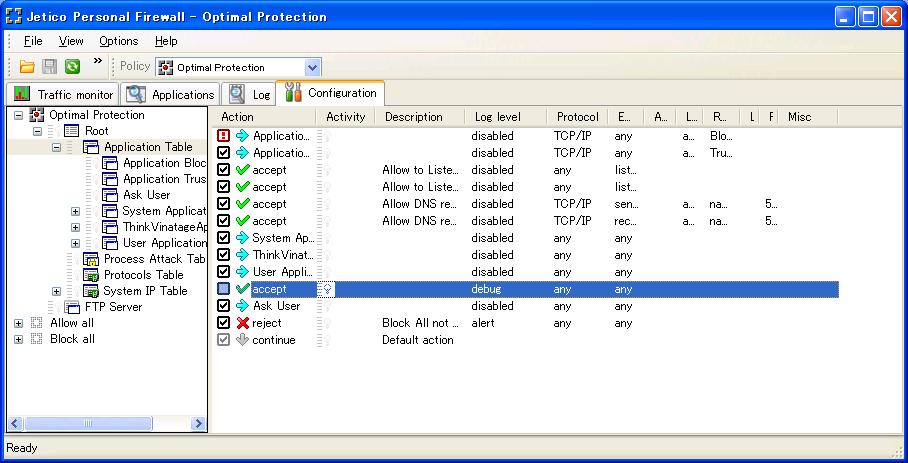The image size is (908, 463).
Task: Click the Ask User tree icon
Action: 109,195
